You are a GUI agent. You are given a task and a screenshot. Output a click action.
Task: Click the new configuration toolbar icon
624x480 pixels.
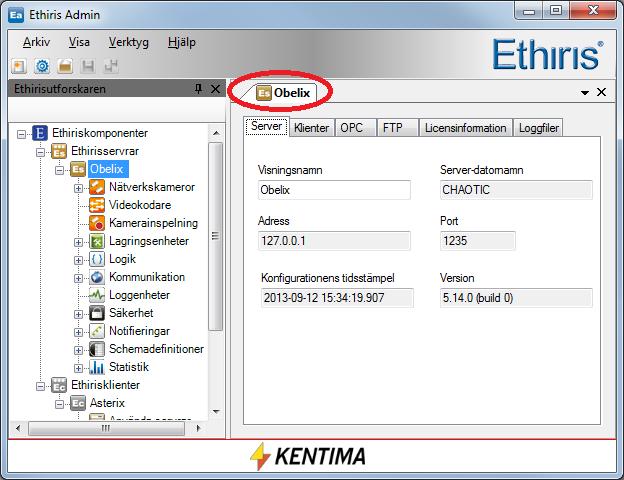coord(18,66)
